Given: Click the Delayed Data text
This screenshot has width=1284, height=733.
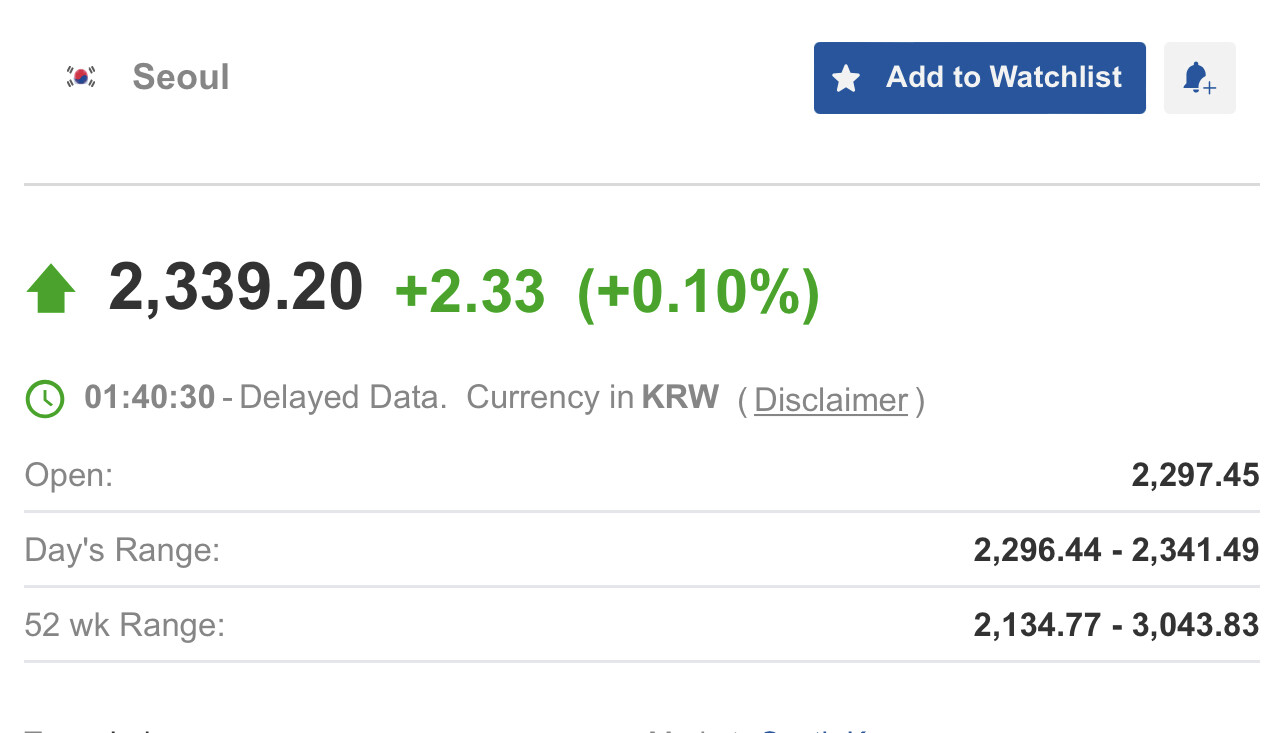Looking at the screenshot, I should tap(343, 398).
